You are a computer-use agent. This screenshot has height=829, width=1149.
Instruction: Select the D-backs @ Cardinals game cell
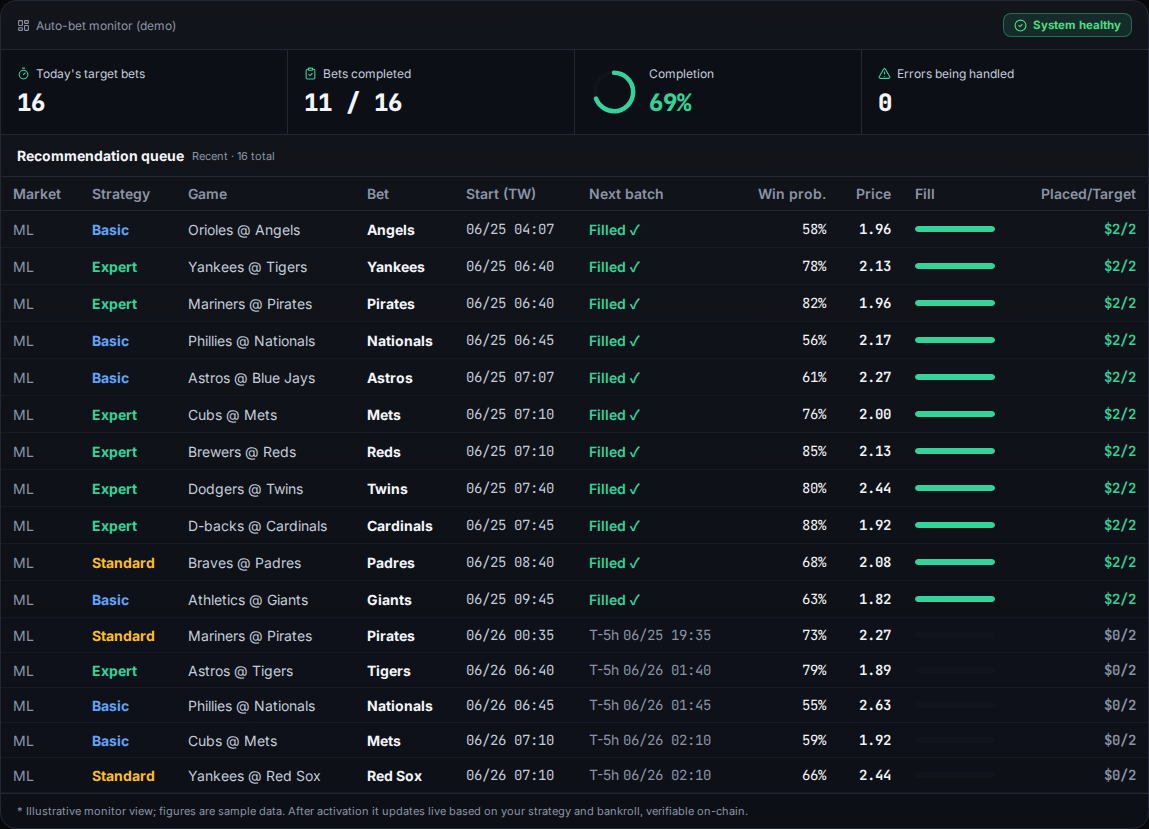tap(257, 526)
